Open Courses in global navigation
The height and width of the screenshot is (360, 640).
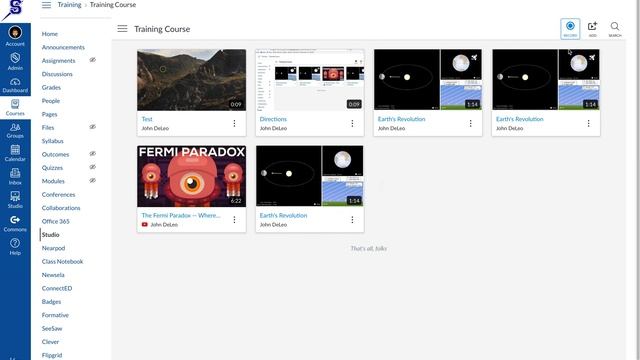15,107
